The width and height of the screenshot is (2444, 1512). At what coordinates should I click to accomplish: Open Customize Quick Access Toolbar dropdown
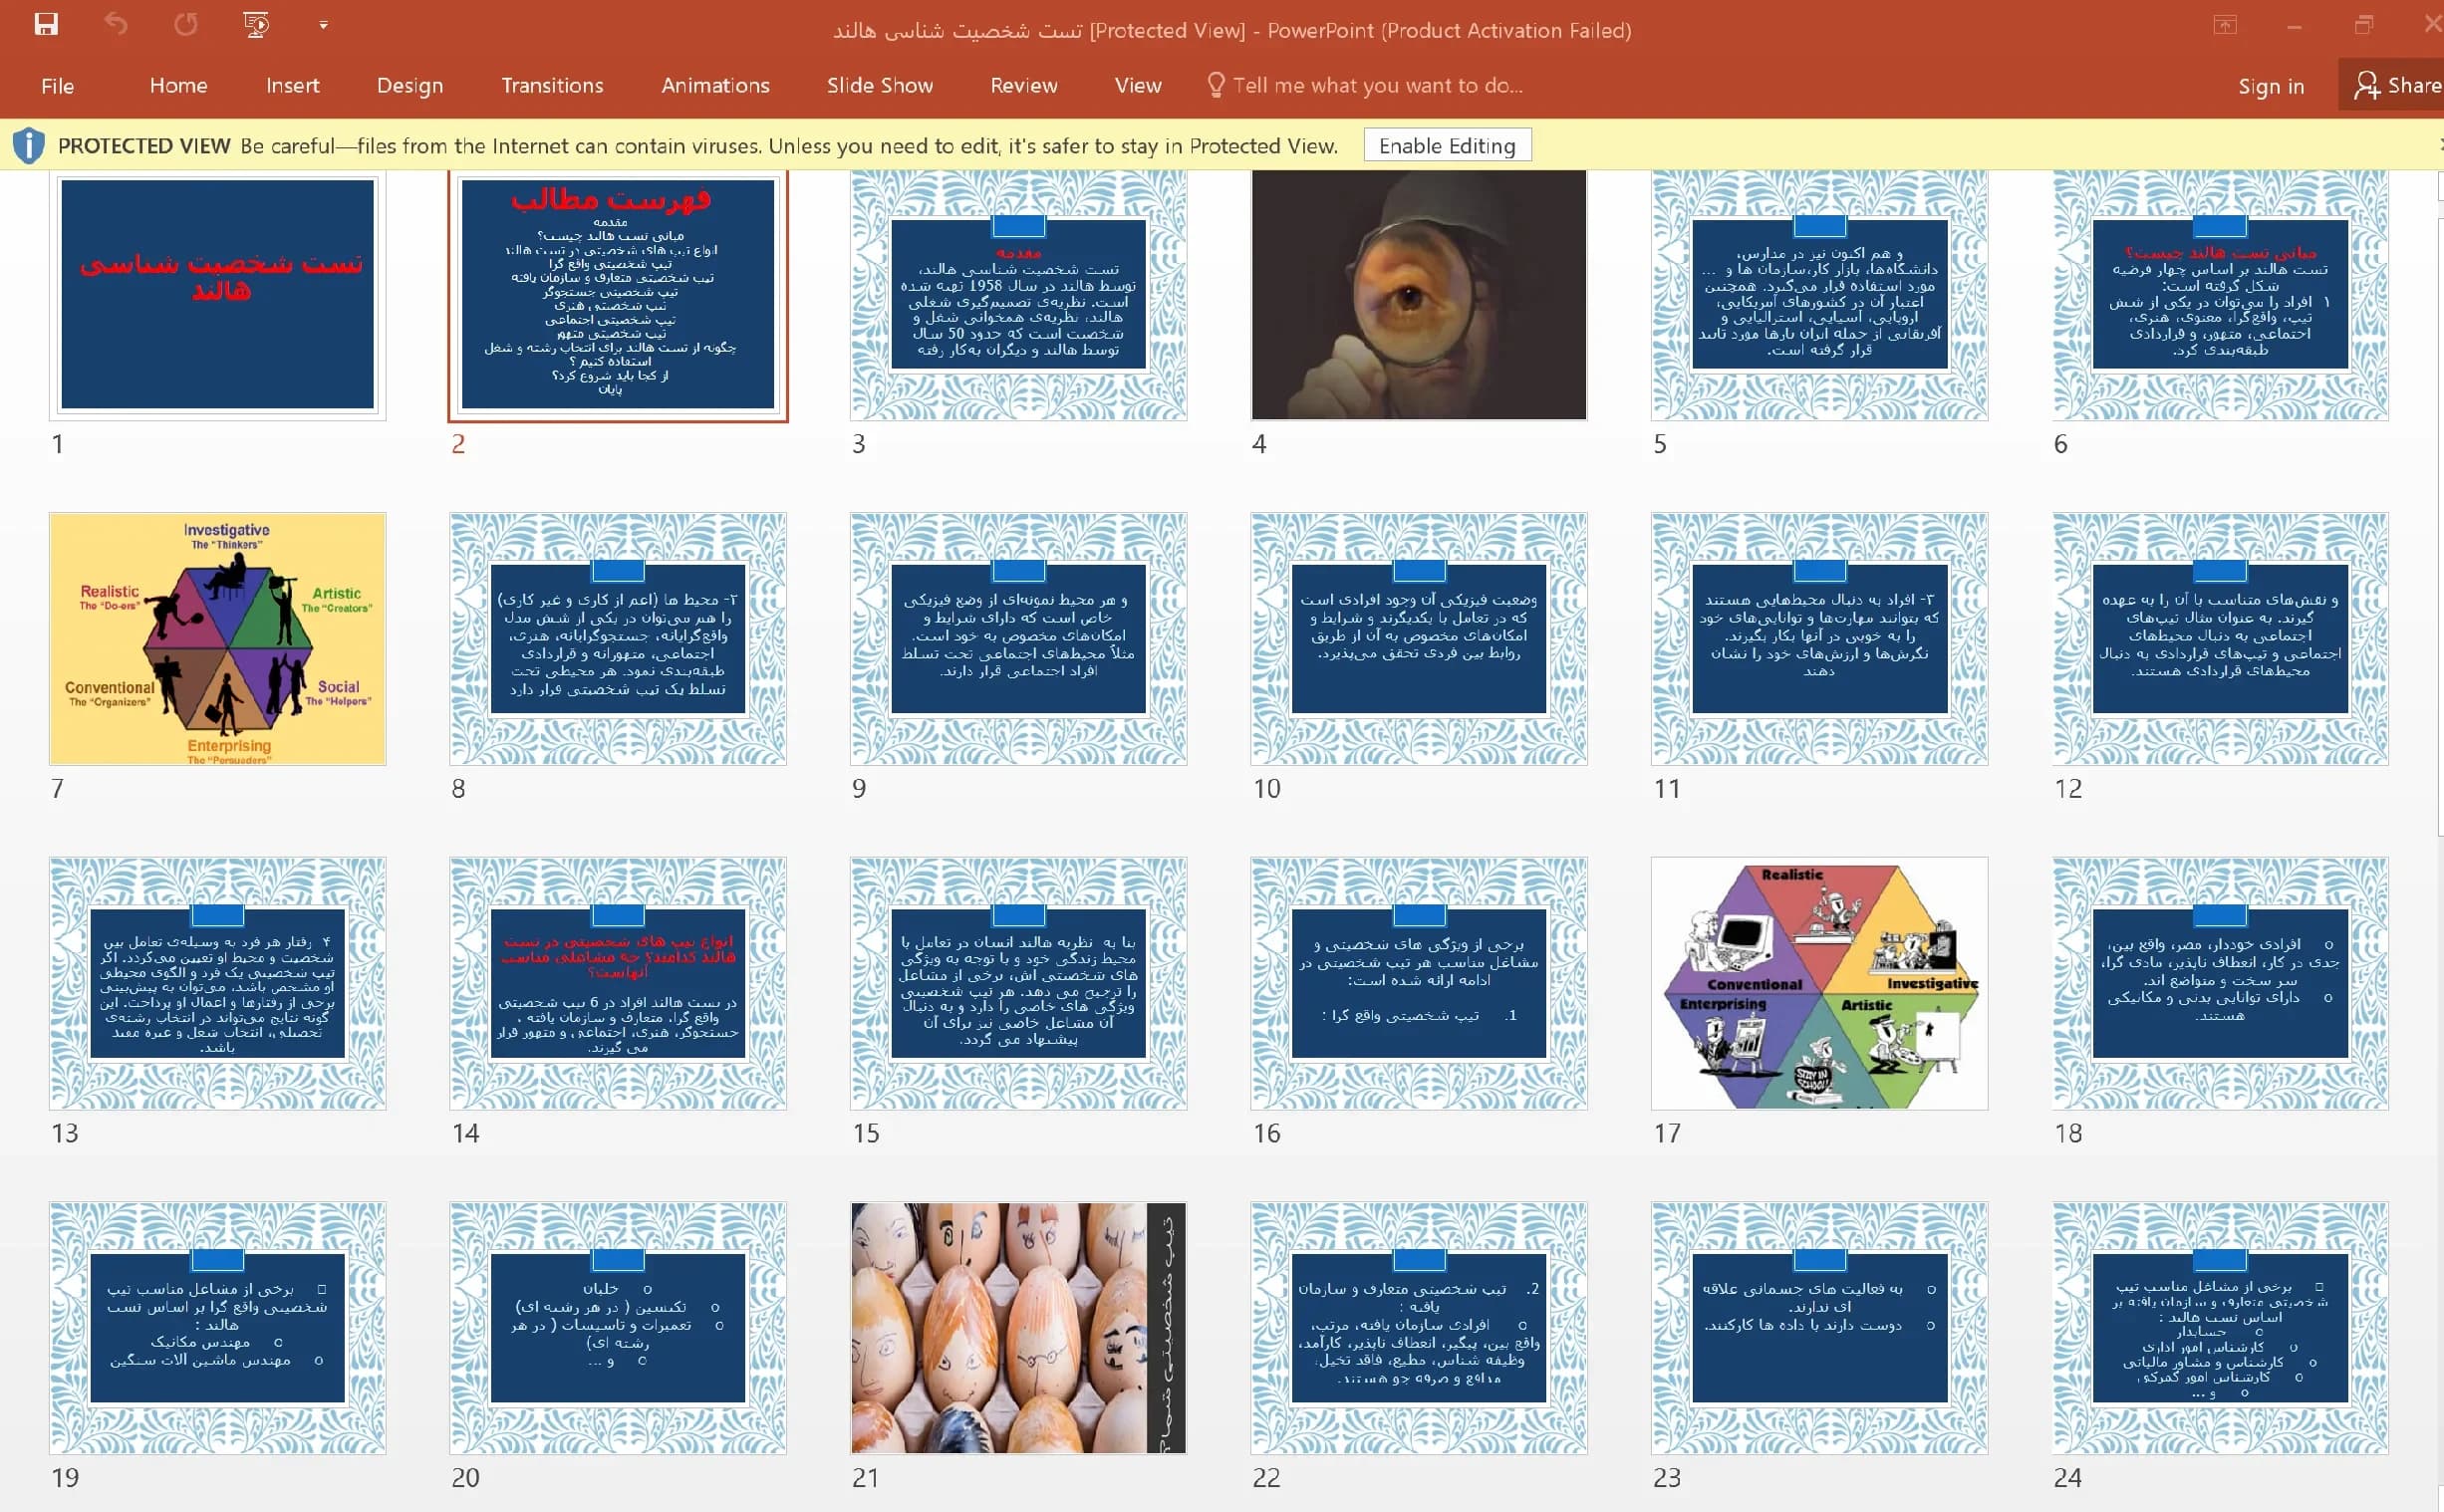[323, 25]
